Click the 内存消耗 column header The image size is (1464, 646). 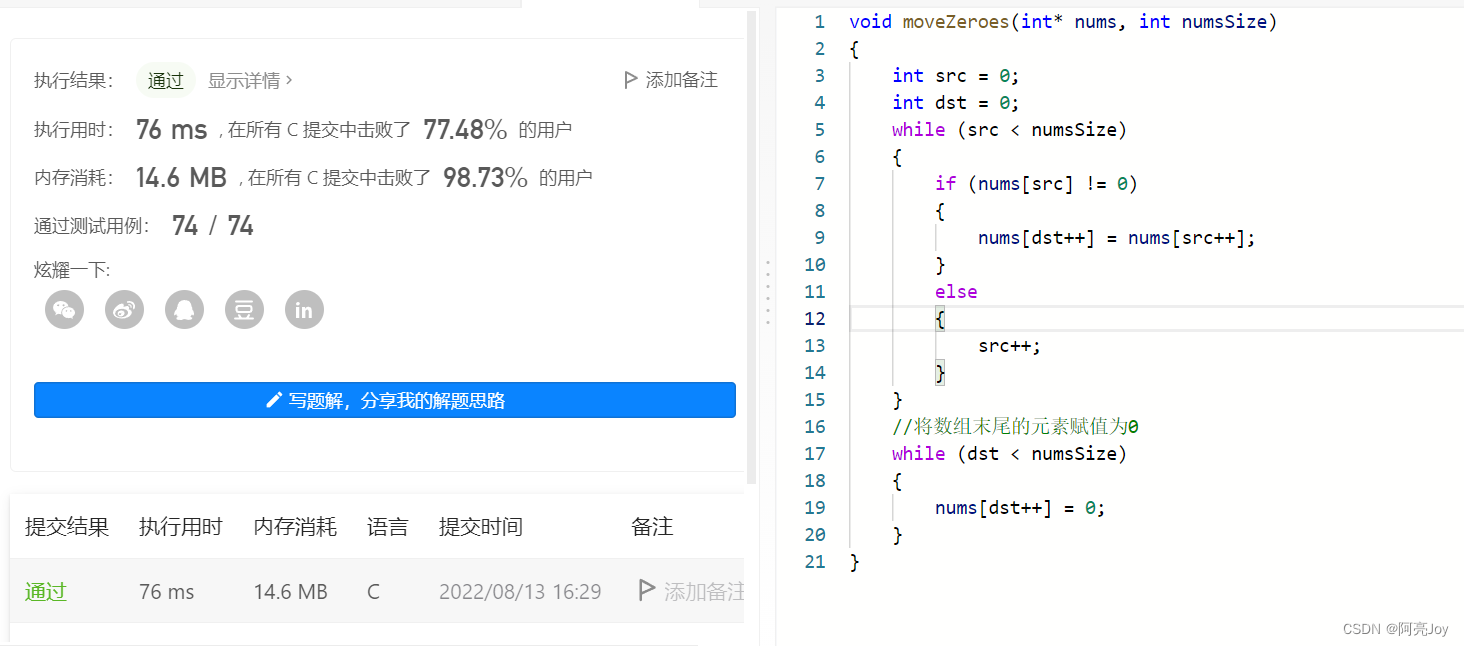point(295,527)
